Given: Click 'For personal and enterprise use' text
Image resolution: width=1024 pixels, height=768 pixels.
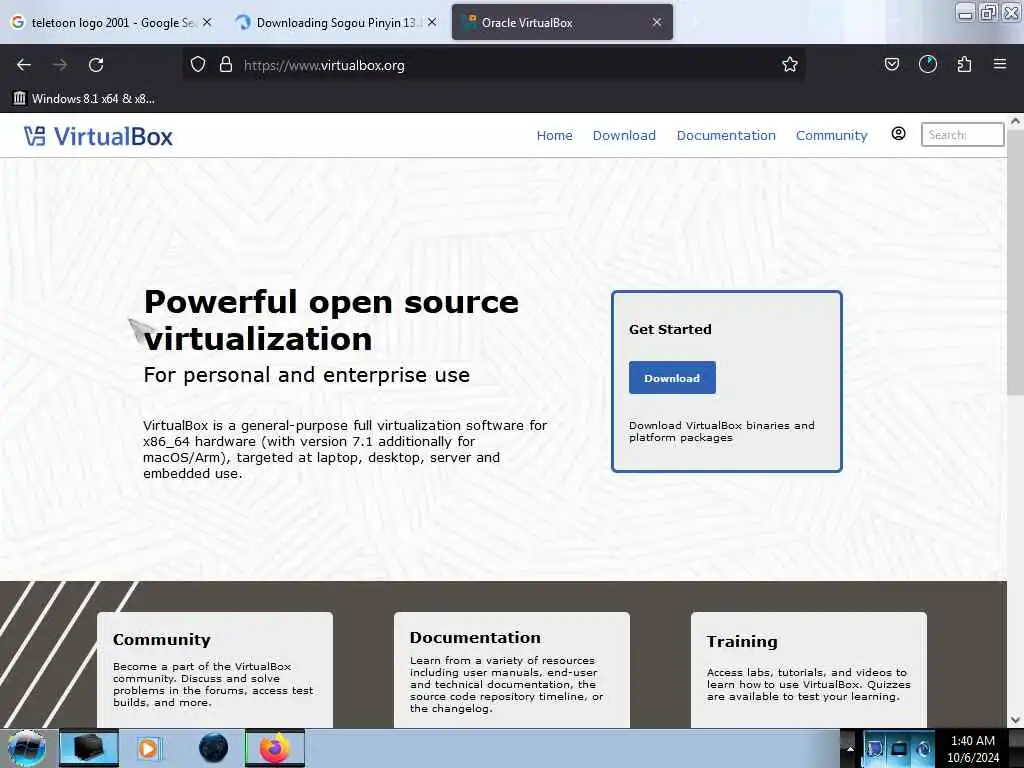Looking at the screenshot, I should tap(306, 375).
